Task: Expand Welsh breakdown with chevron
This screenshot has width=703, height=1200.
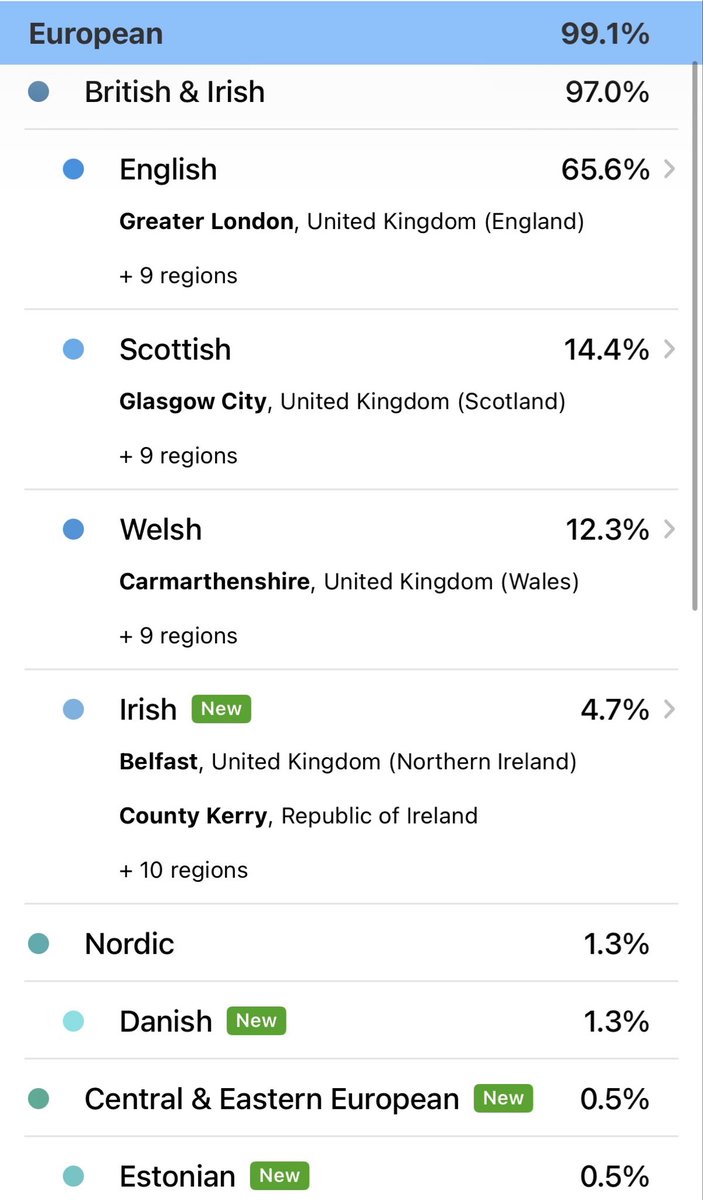Action: [x=669, y=529]
